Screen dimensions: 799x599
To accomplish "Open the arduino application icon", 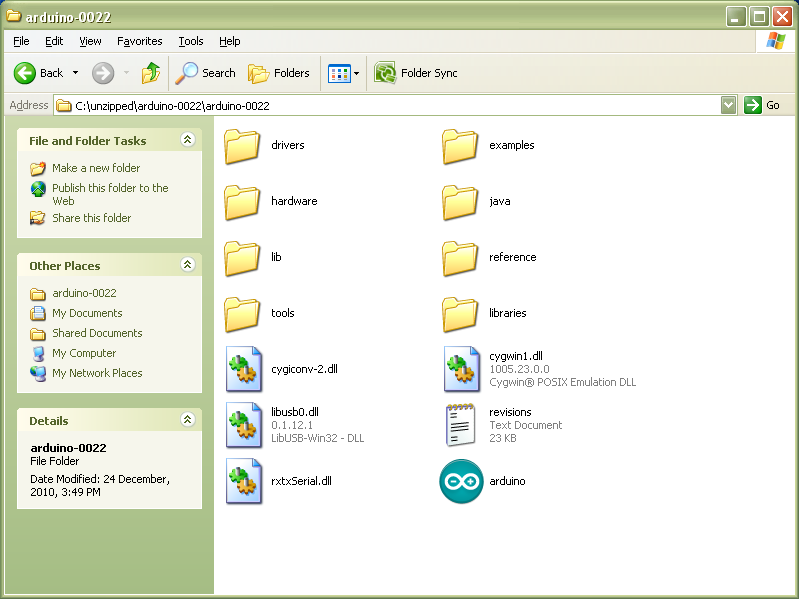I will (461, 481).
